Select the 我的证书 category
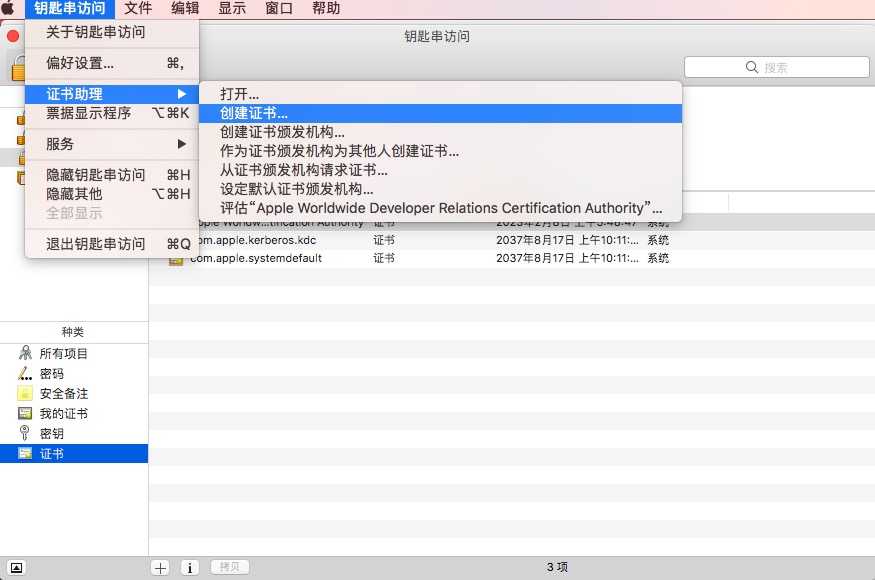 tap(74, 414)
